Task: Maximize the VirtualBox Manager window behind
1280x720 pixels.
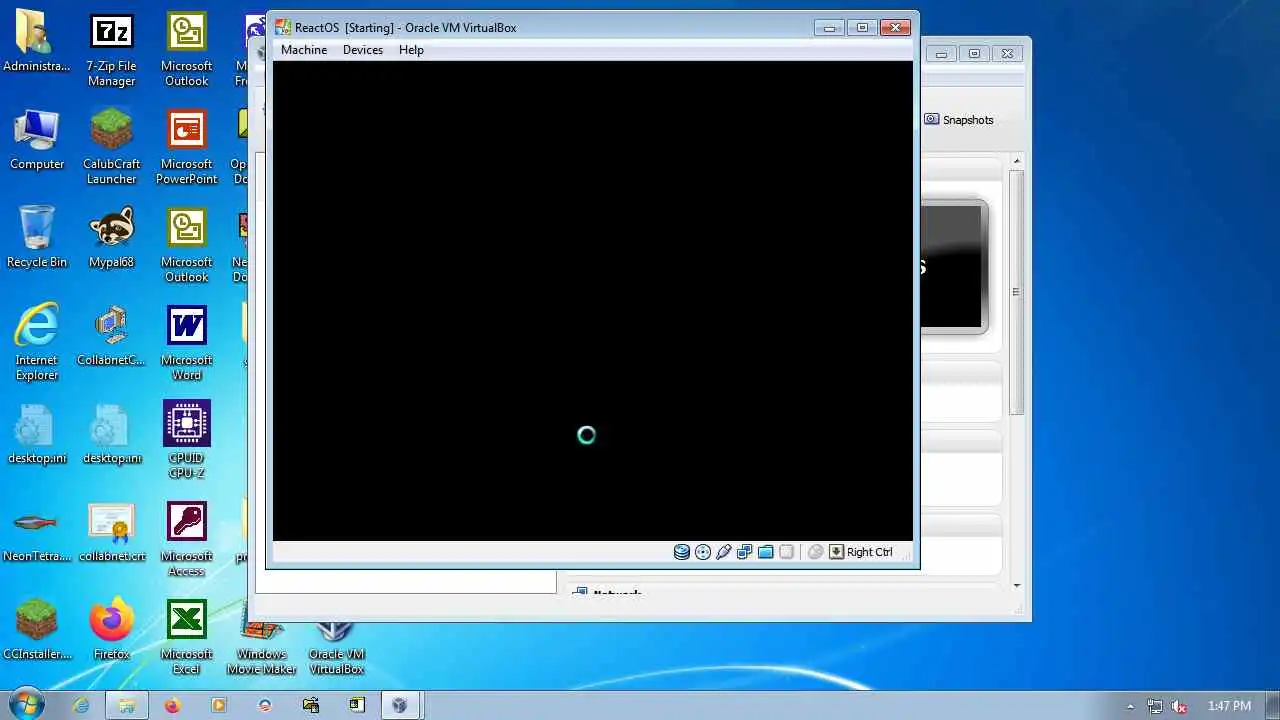Action: [x=974, y=54]
